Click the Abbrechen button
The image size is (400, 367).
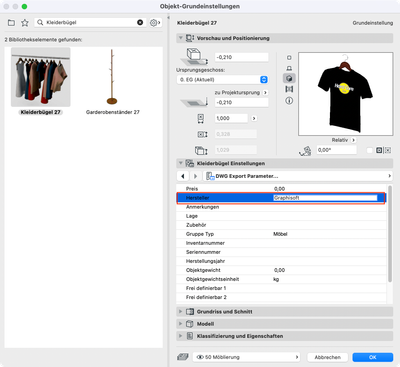328,357
